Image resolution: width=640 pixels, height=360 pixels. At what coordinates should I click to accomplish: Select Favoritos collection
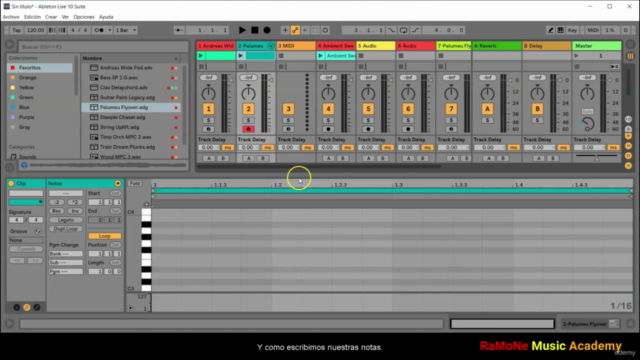click(40, 68)
